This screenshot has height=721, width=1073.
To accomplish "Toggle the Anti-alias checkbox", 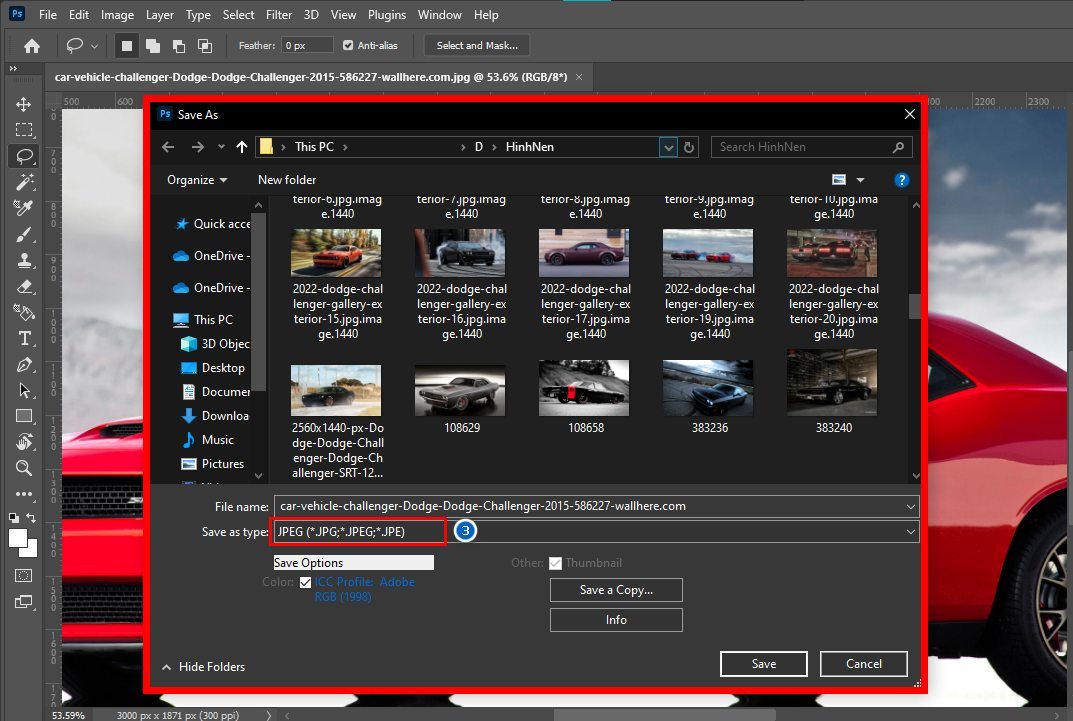I will [x=348, y=45].
